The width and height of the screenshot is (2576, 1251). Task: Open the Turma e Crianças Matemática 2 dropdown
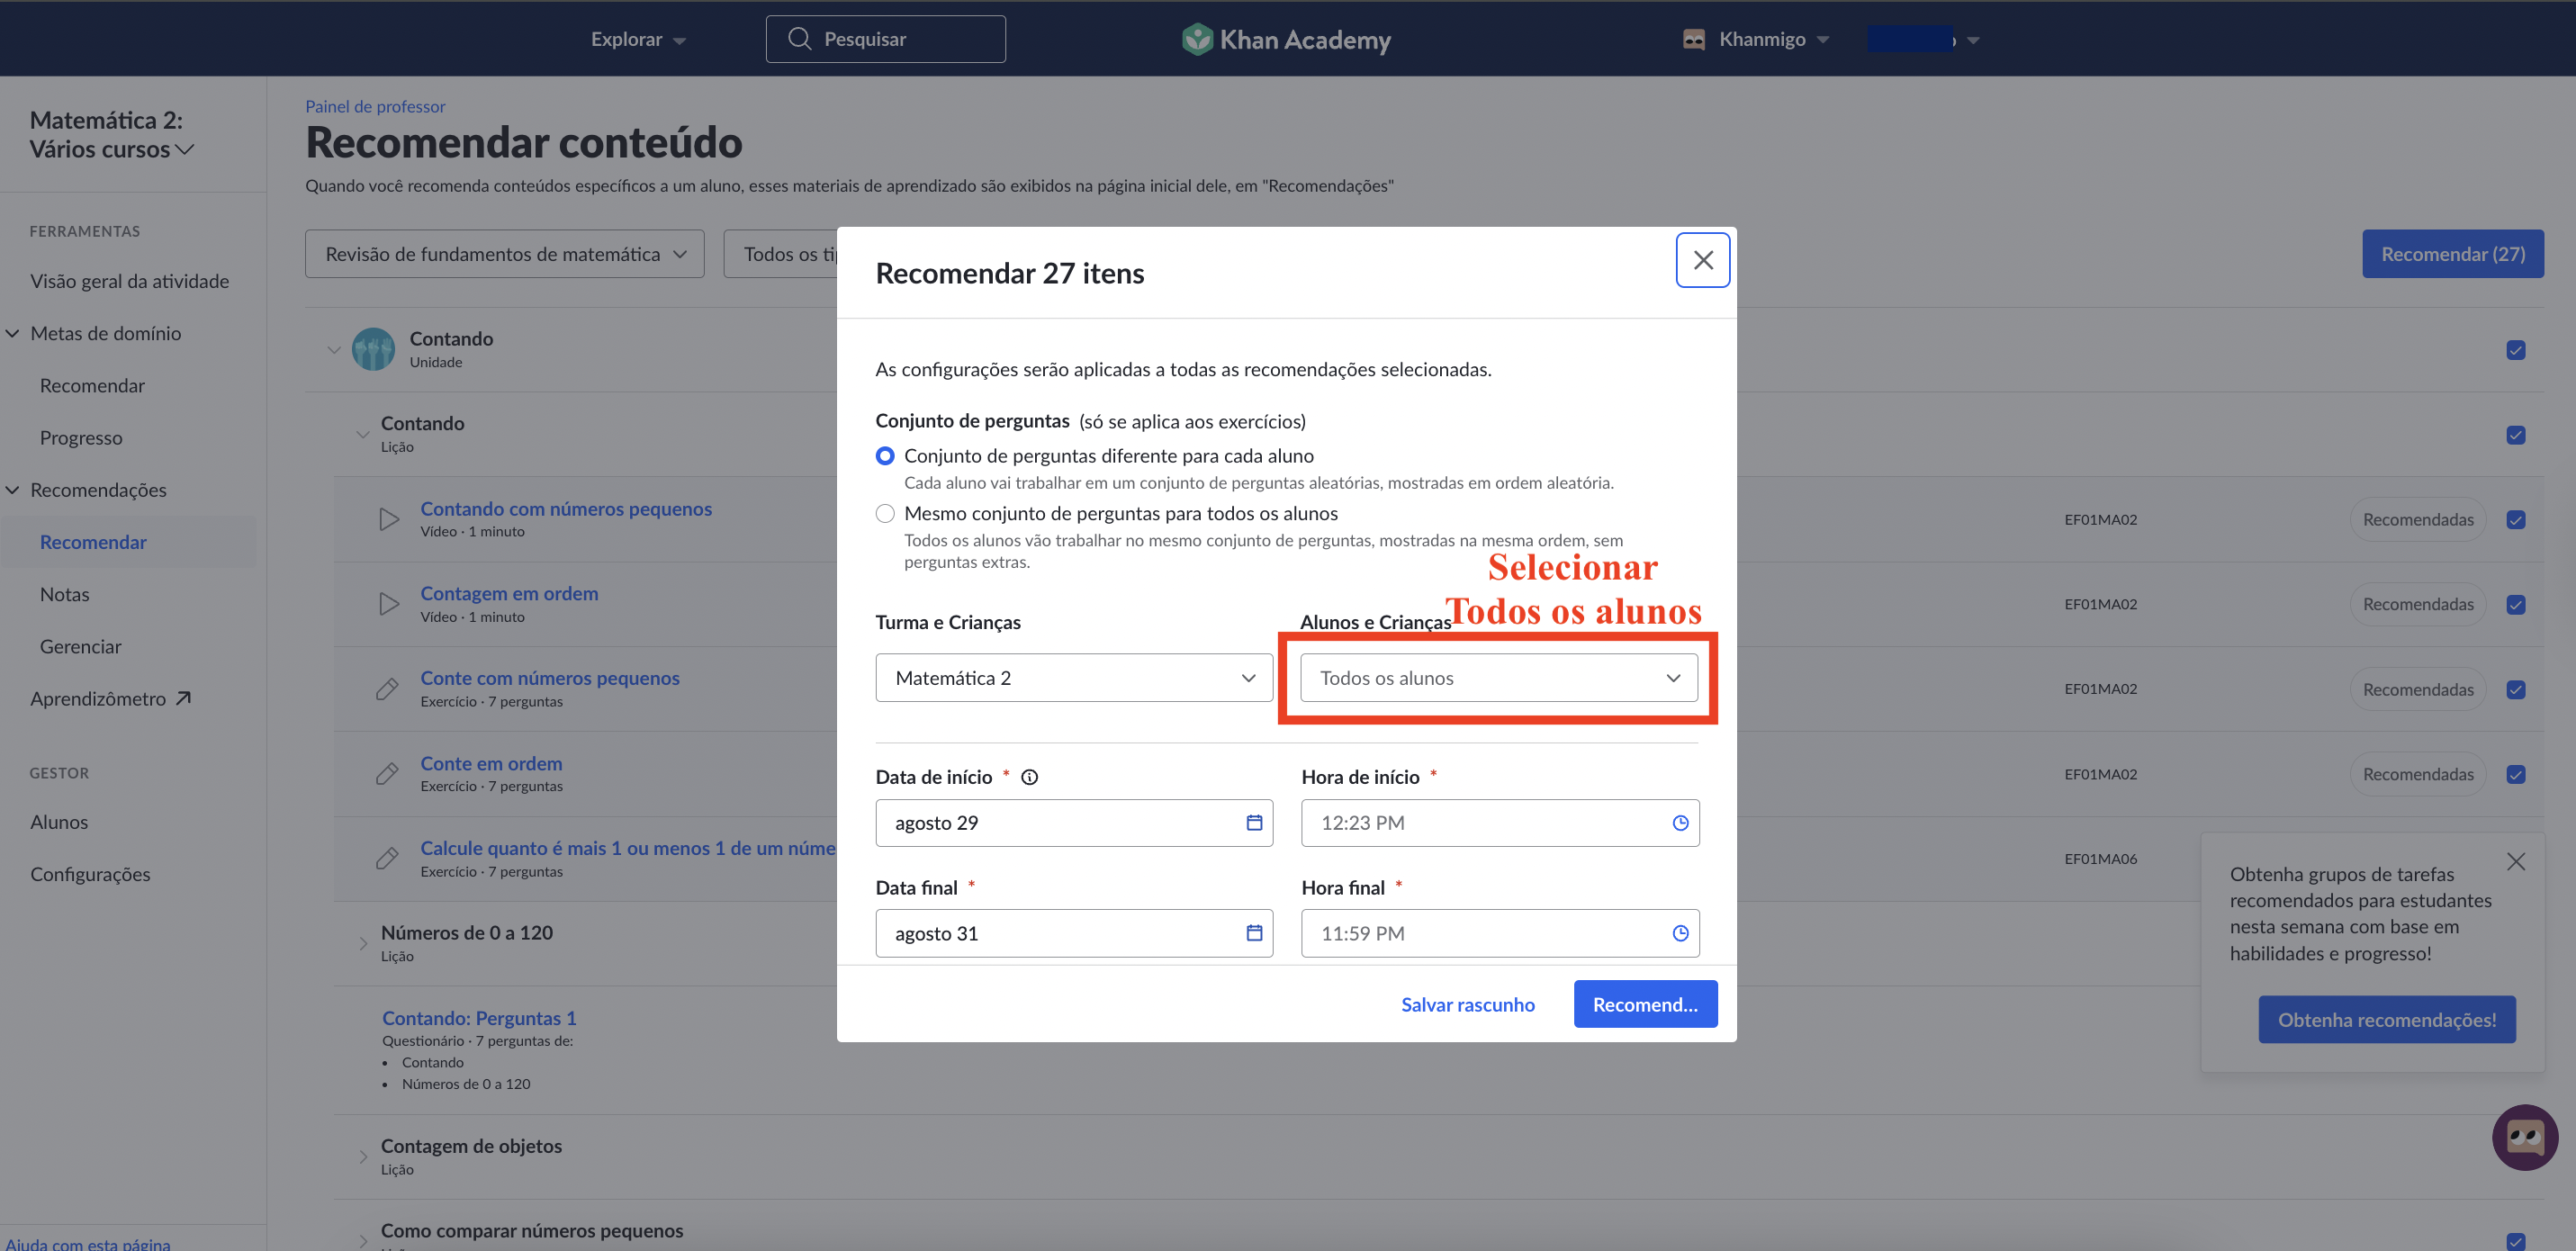tap(1074, 678)
